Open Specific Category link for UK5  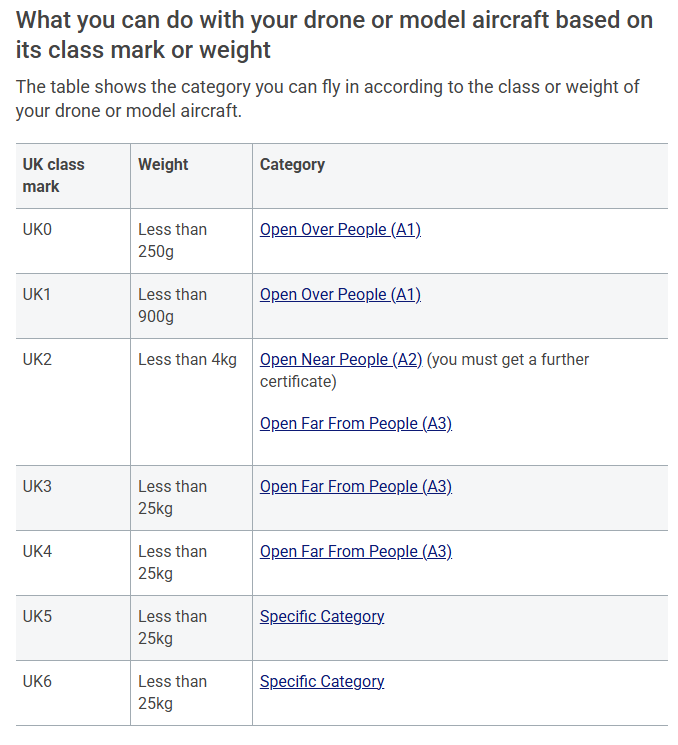click(x=322, y=617)
